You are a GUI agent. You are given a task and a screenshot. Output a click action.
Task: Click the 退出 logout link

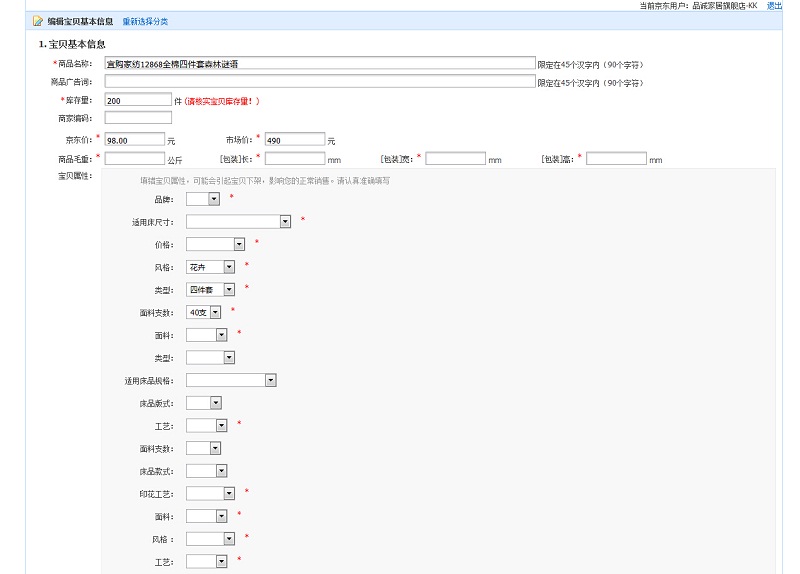(x=774, y=6)
